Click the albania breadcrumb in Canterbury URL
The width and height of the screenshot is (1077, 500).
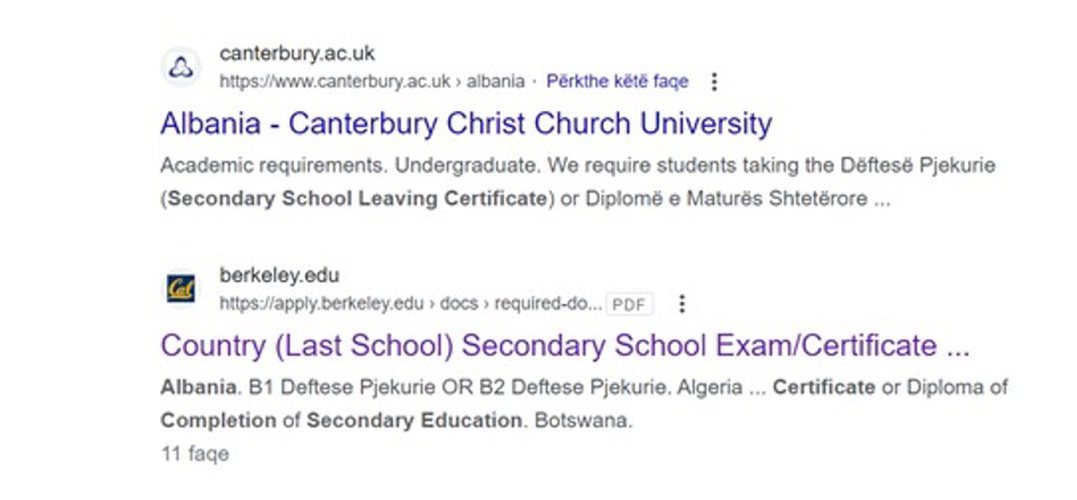(x=495, y=82)
